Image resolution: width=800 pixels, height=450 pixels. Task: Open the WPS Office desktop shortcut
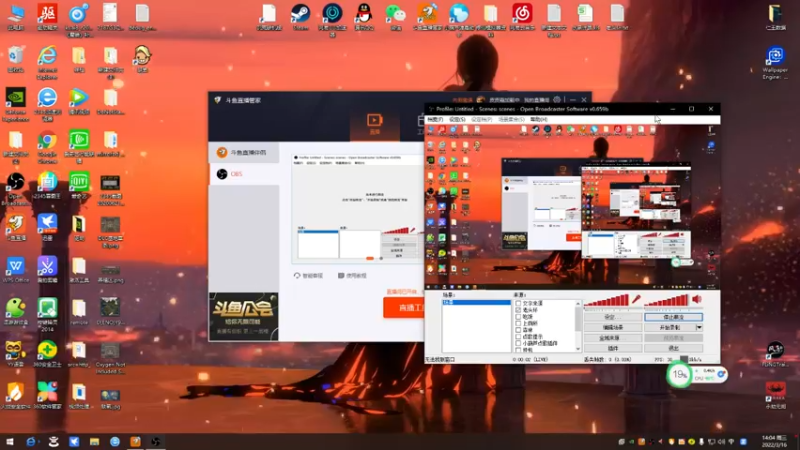click(15, 266)
